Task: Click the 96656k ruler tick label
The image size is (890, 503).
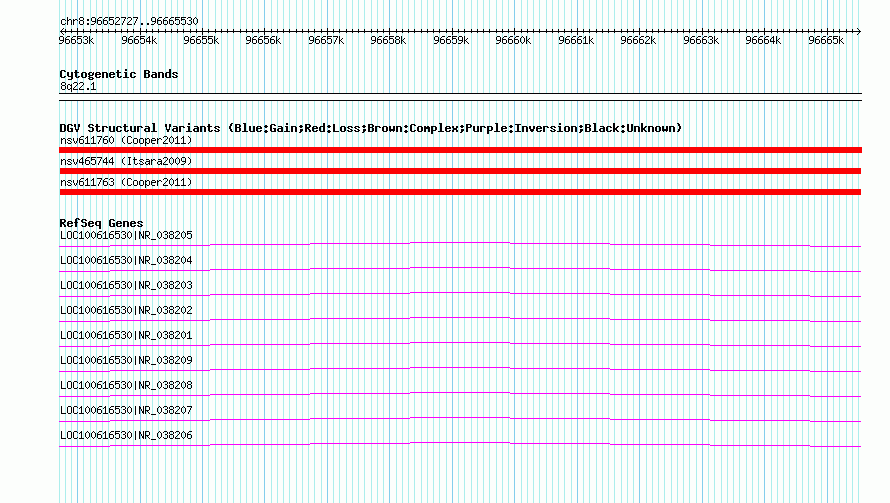Action: [x=263, y=40]
